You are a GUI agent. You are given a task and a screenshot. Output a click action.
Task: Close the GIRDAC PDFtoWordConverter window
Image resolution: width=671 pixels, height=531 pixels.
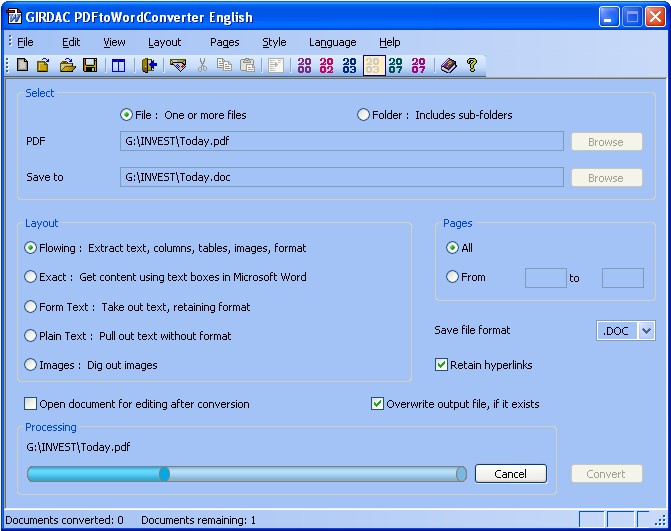click(x=655, y=17)
